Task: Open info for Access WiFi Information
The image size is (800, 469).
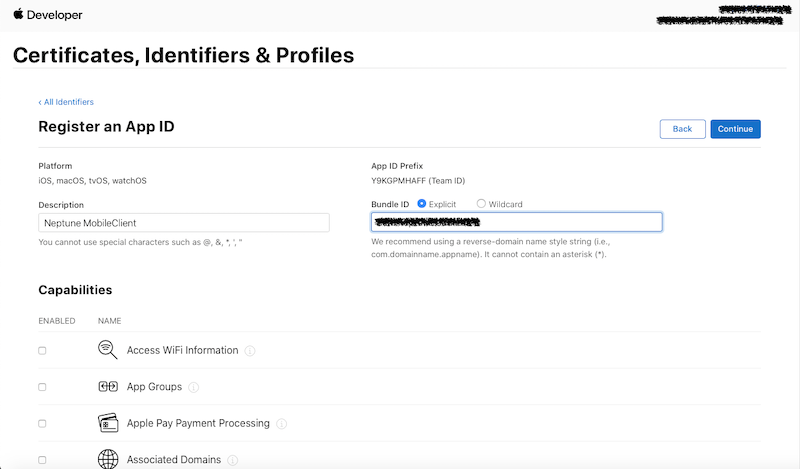Action: (249, 351)
